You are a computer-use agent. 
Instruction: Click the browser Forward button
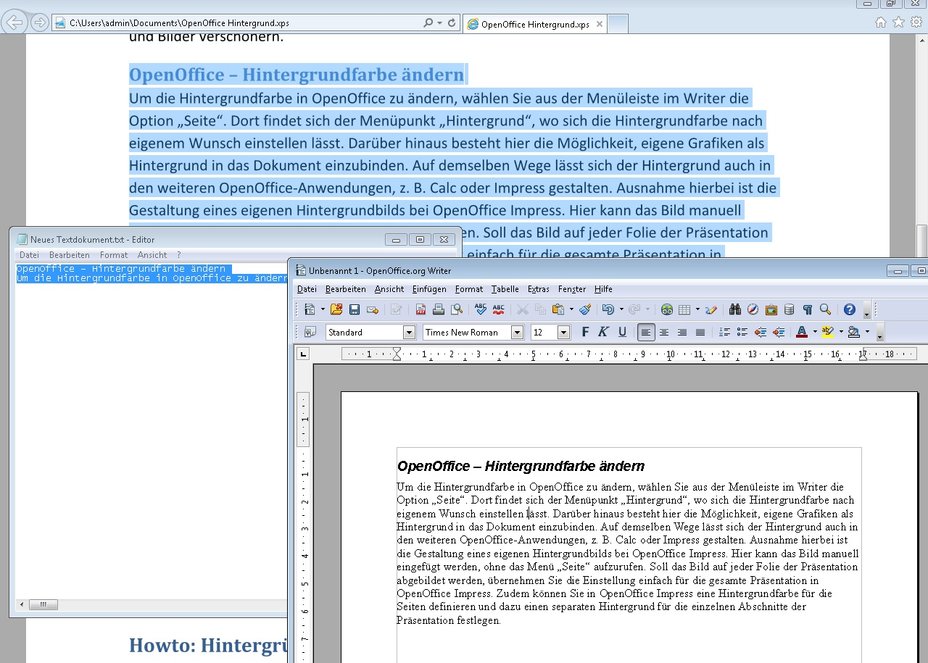pos(39,22)
